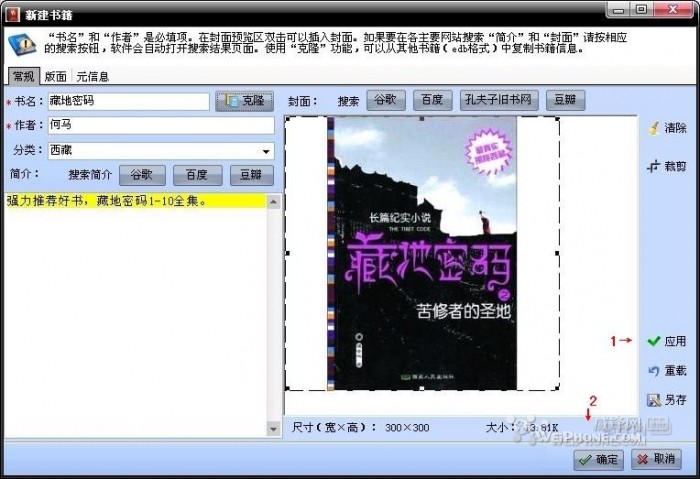This screenshot has height=479, width=700.
Task: Click the summary scrollbar up arrow
Action: click(x=274, y=202)
